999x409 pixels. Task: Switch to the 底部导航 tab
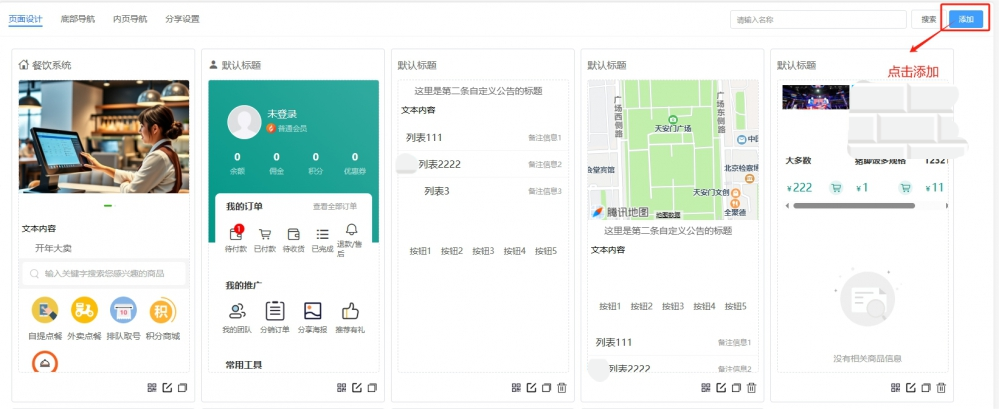[x=77, y=18]
